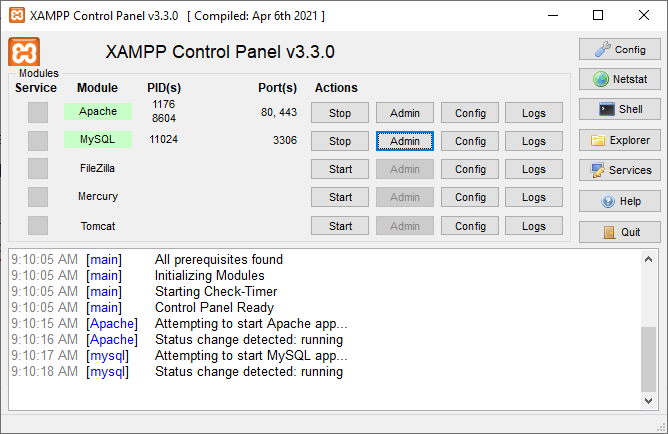Open MySQL Admin page

pyautogui.click(x=405, y=141)
